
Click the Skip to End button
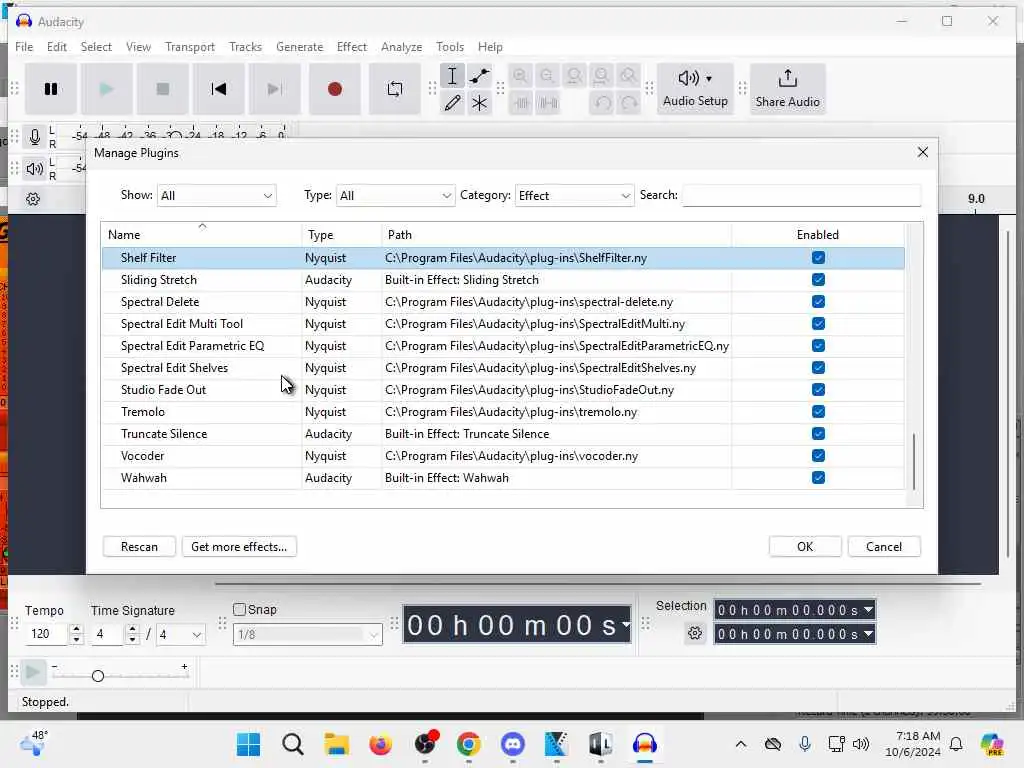click(275, 89)
